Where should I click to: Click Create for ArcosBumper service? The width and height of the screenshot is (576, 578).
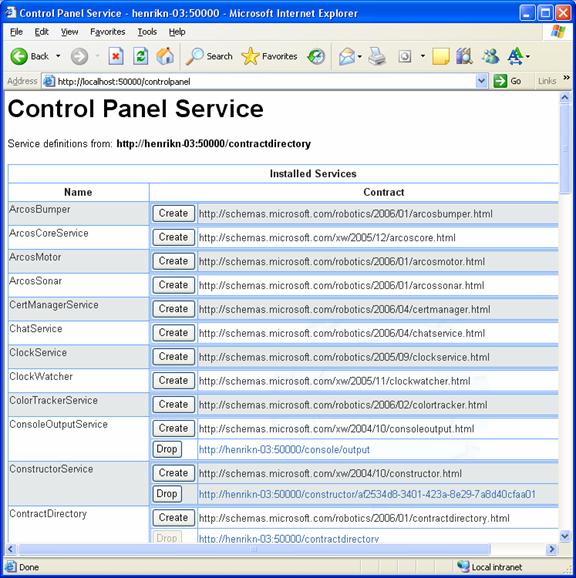click(x=174, y=213)
